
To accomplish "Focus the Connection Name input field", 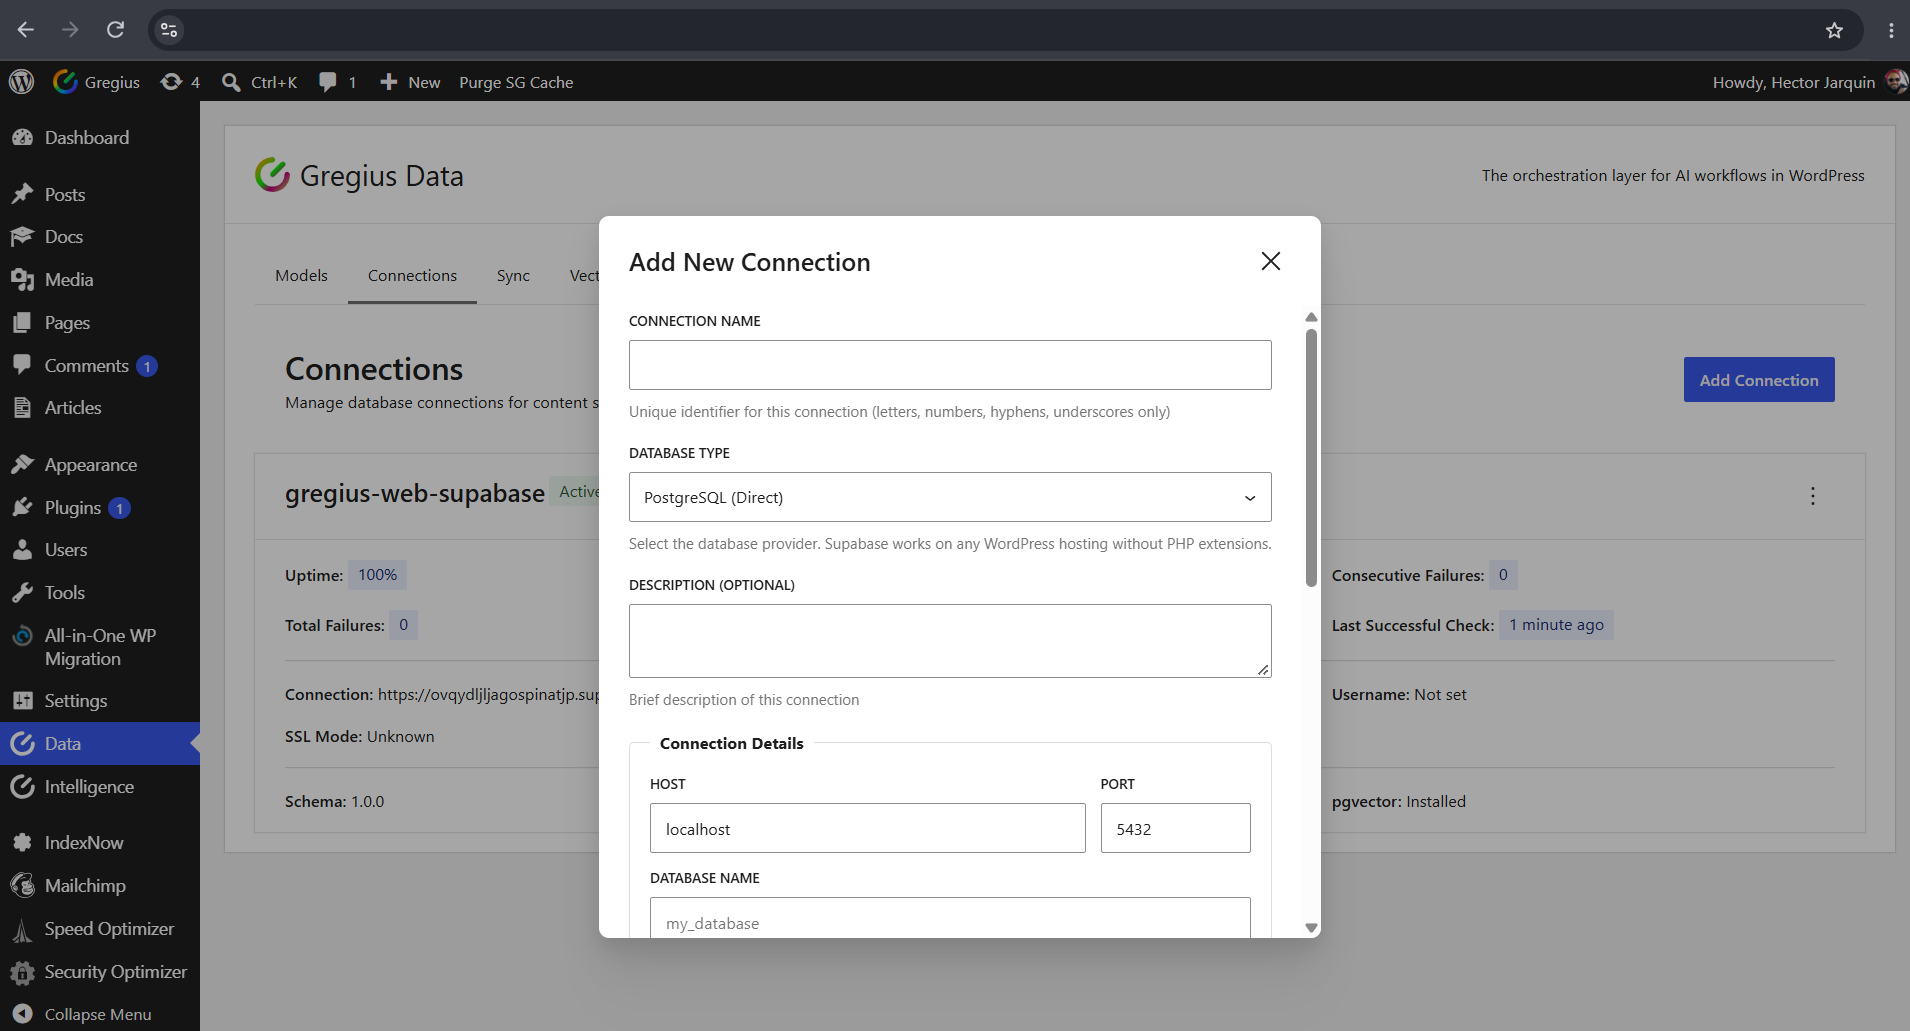I will [950, 365].
